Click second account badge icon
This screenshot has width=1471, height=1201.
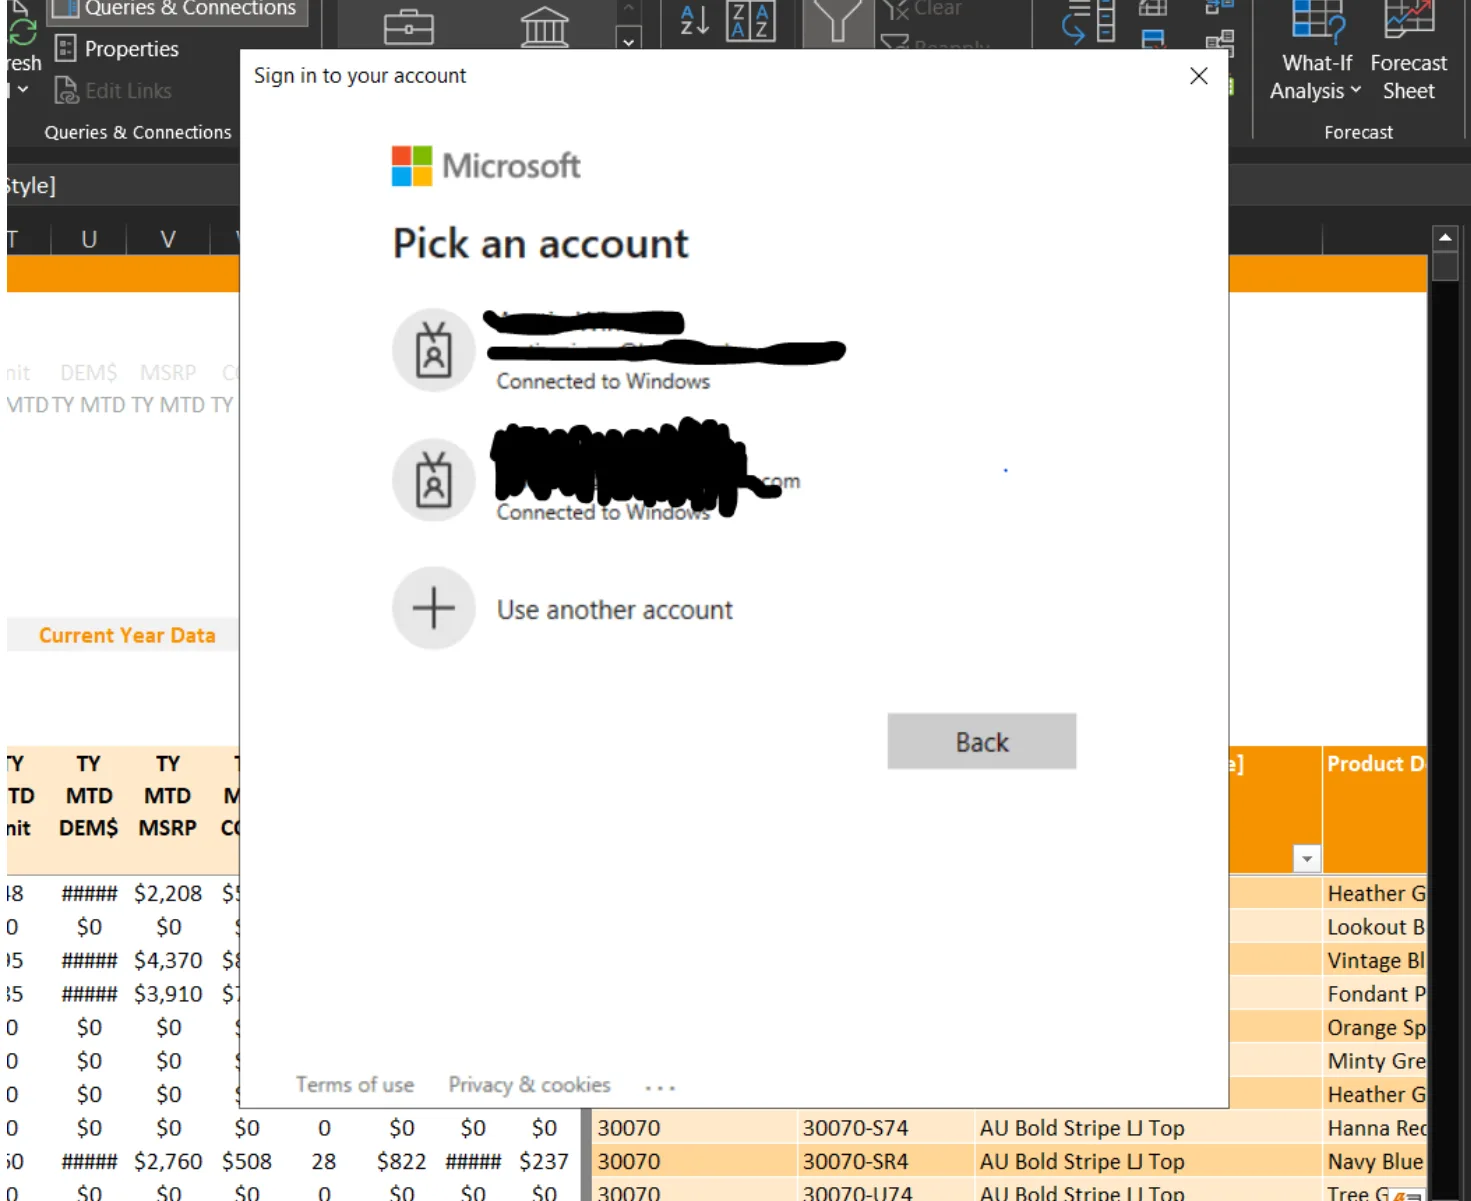click(433, 480)
